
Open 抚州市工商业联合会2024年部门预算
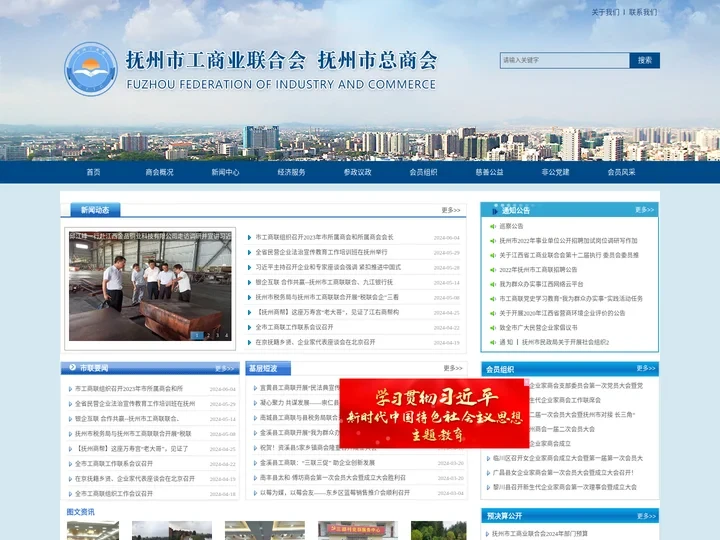point(540,534)
